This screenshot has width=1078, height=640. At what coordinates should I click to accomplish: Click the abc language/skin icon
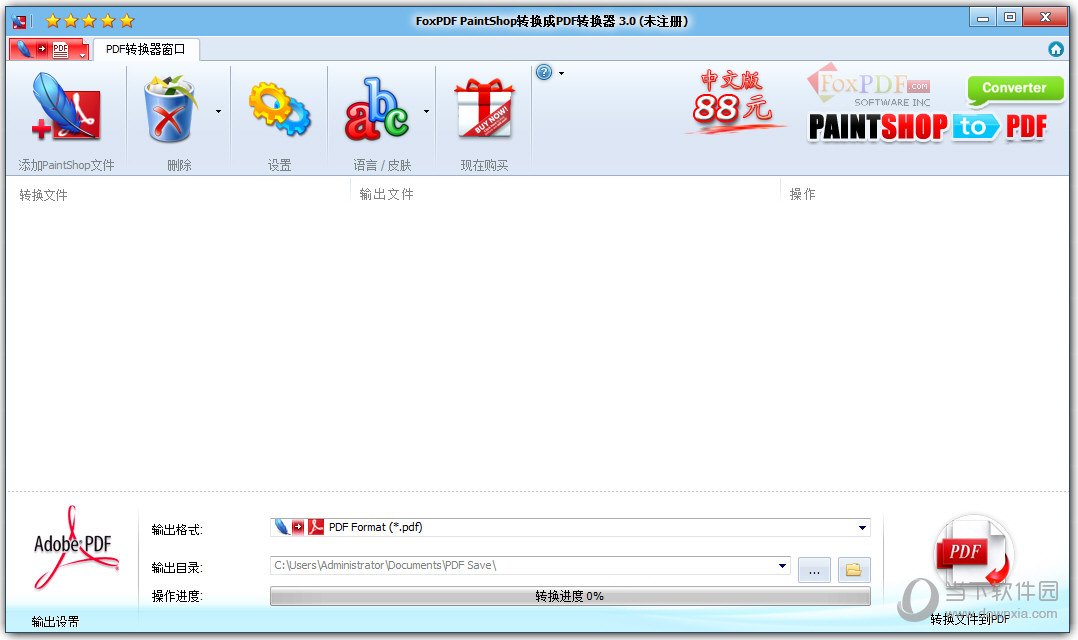377,109
